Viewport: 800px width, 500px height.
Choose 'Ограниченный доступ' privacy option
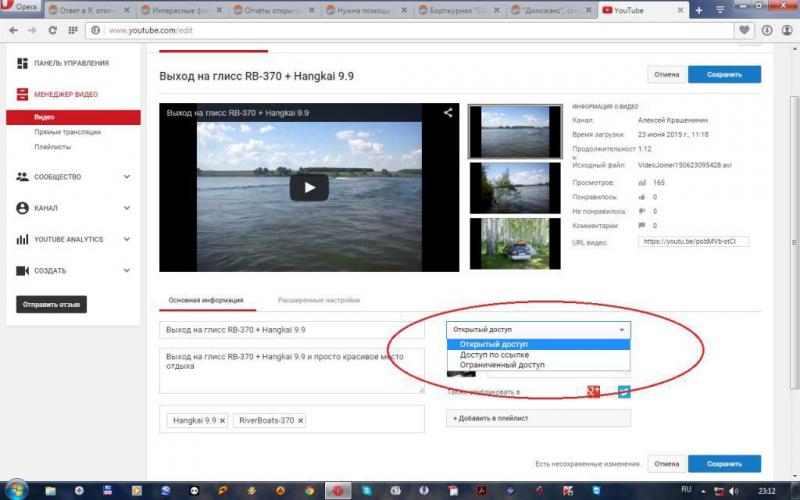pyautogui.click(x=538, y=365)
